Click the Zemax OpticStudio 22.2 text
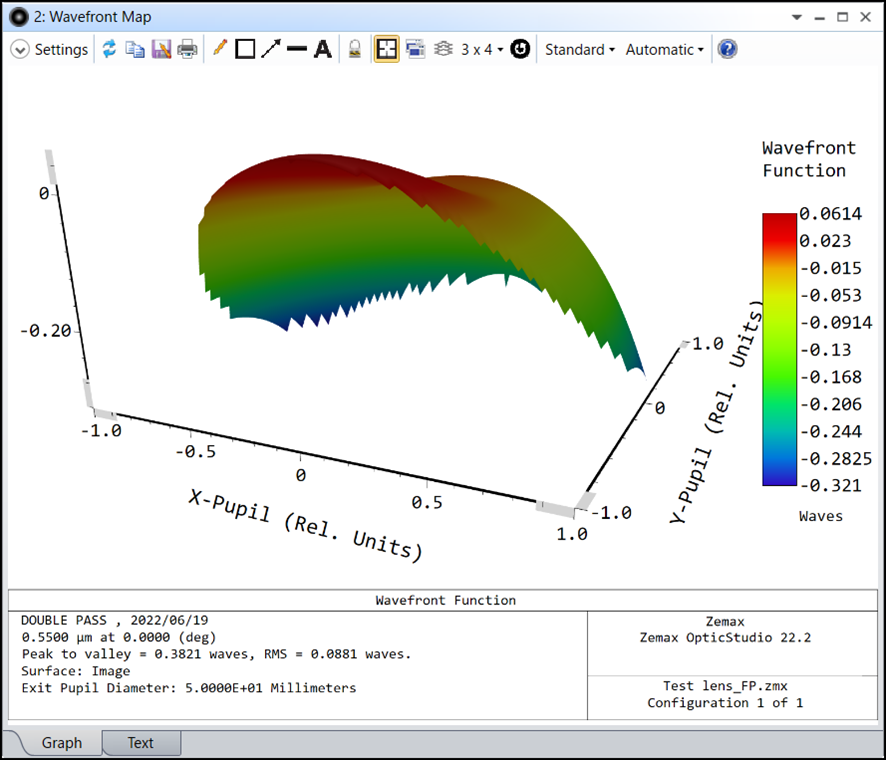This screenshot has height=760, width=886. [x=725, y=638]
